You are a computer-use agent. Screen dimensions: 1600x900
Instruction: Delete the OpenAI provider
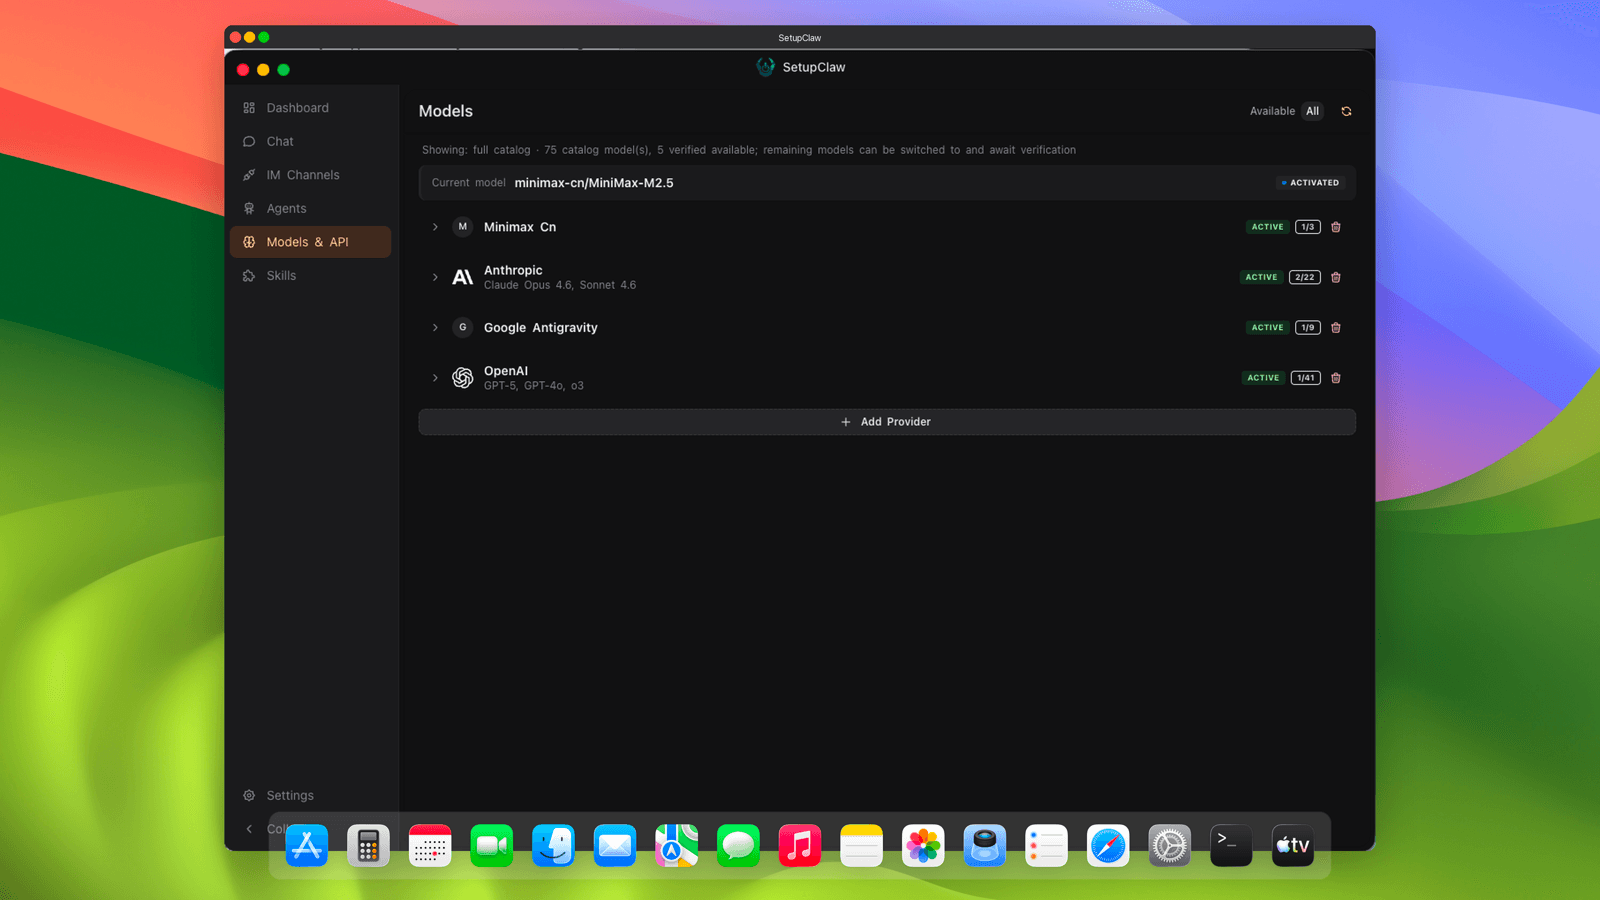(1336, 378)
